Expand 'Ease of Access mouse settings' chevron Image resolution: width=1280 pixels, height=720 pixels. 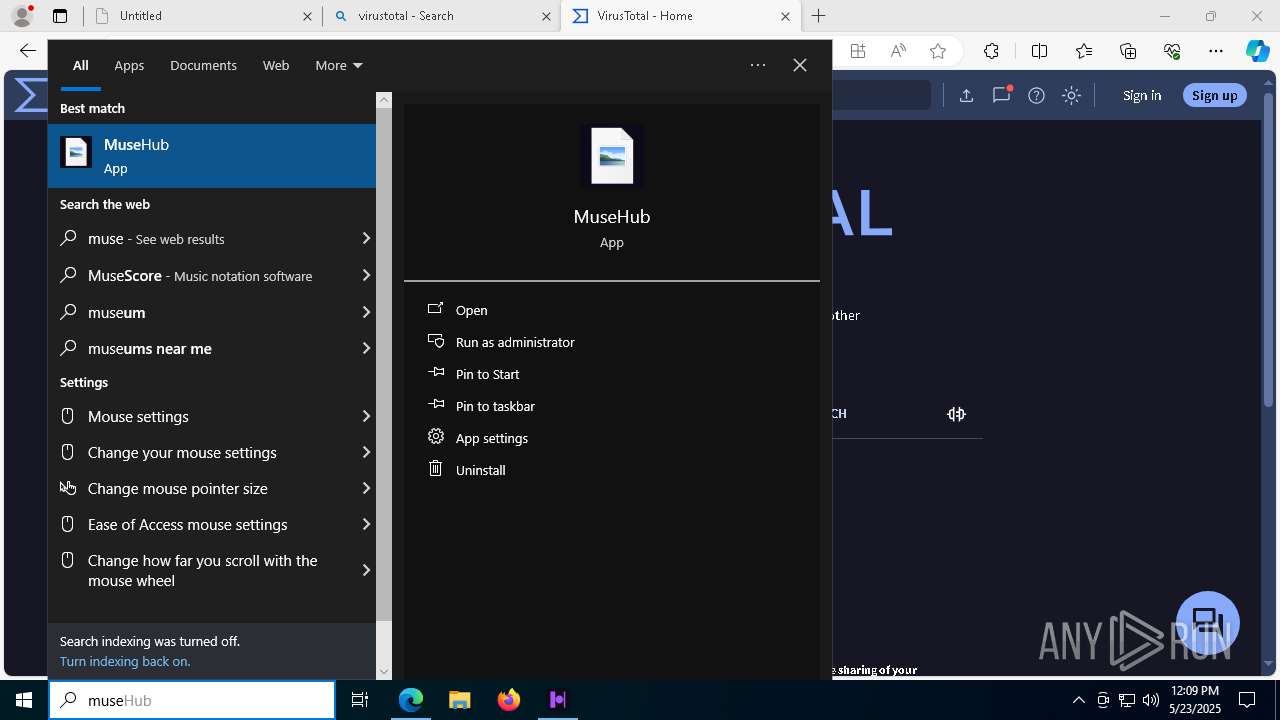click(x=366, y=524)
